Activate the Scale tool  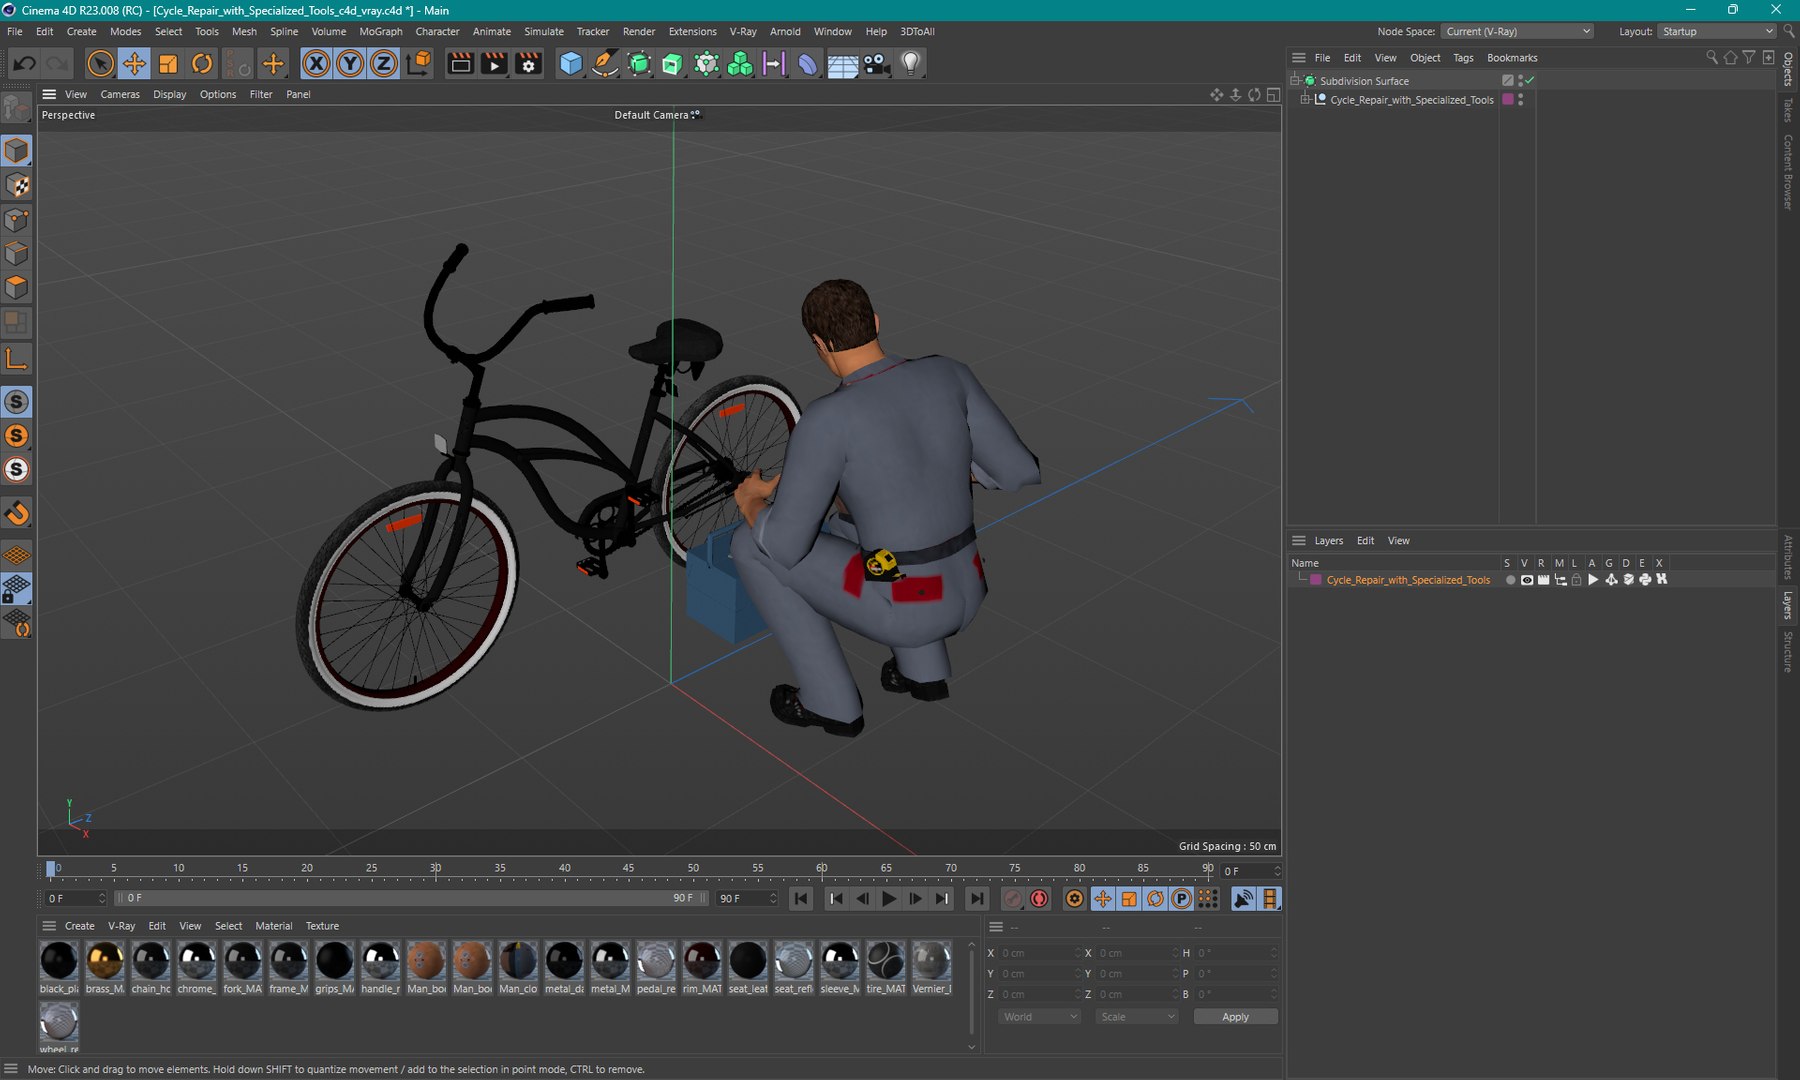168,63
